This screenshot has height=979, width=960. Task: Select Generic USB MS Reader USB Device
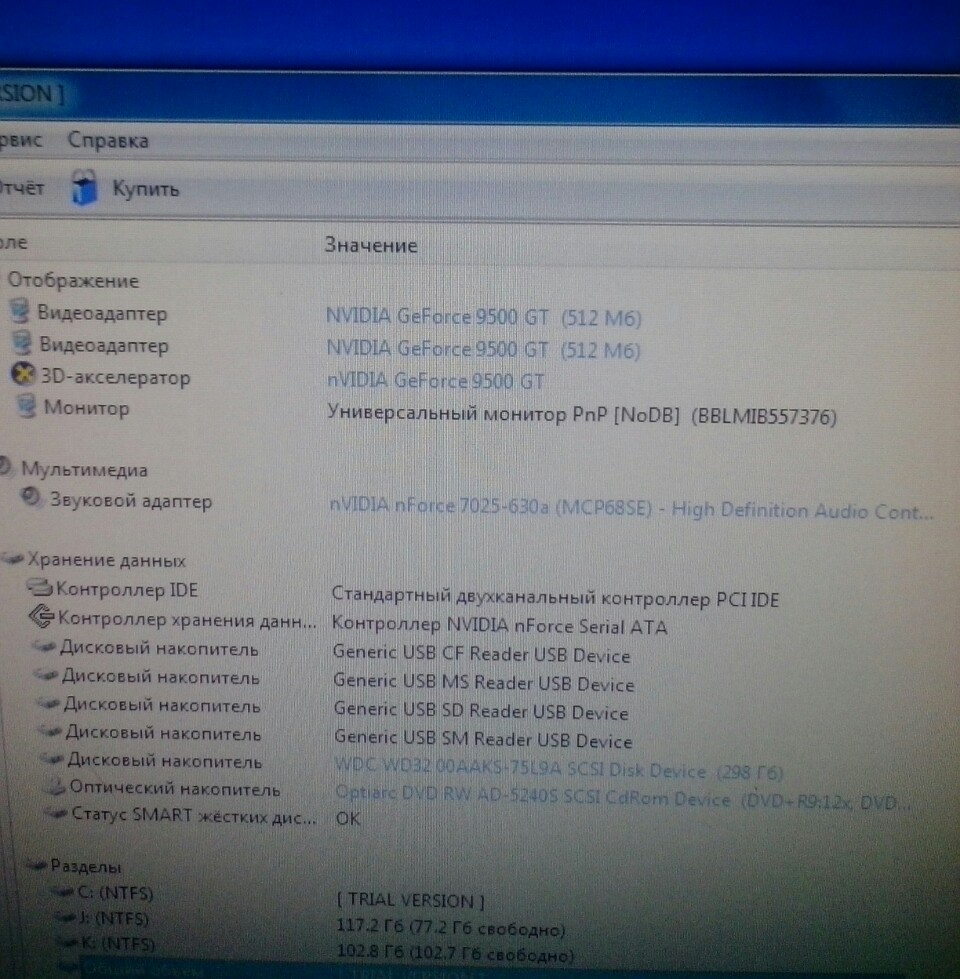[484, 682]
